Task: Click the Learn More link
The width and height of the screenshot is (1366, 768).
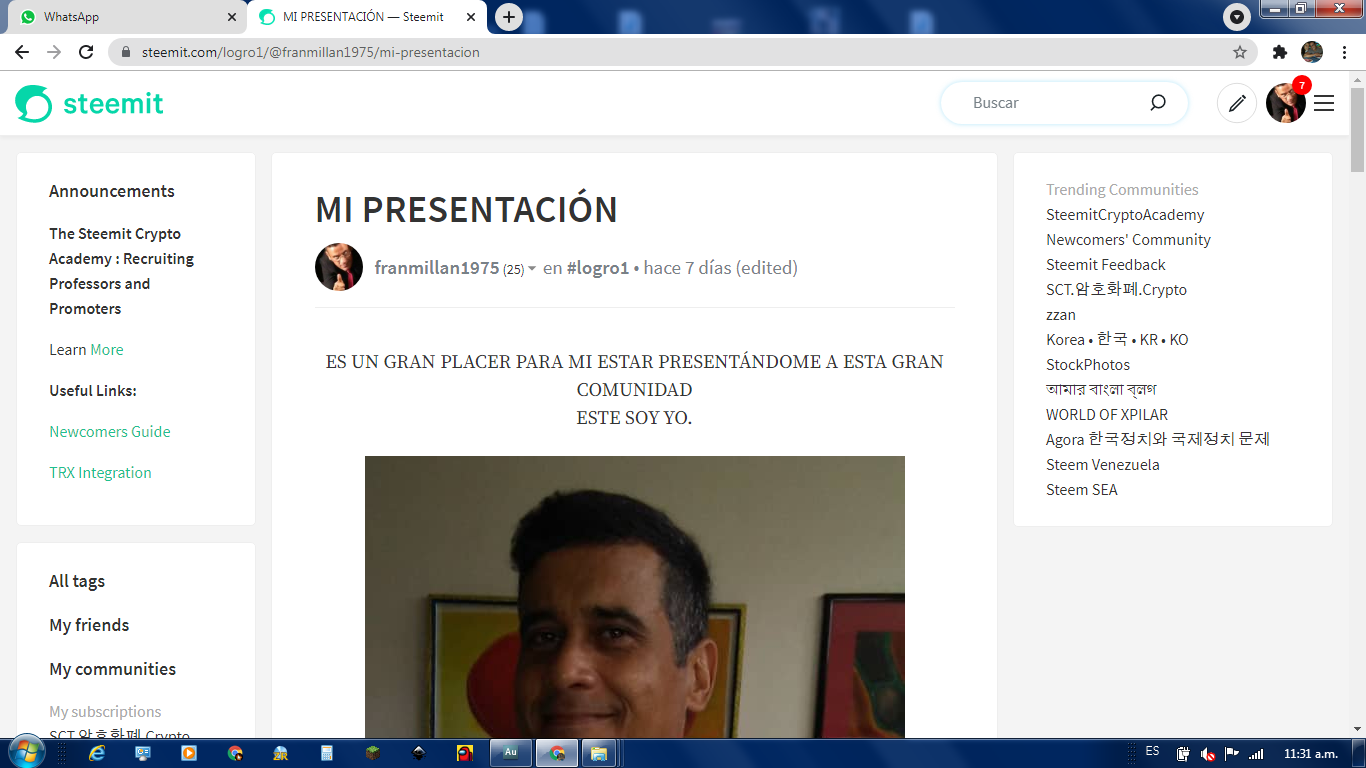Action: [107, 349]
